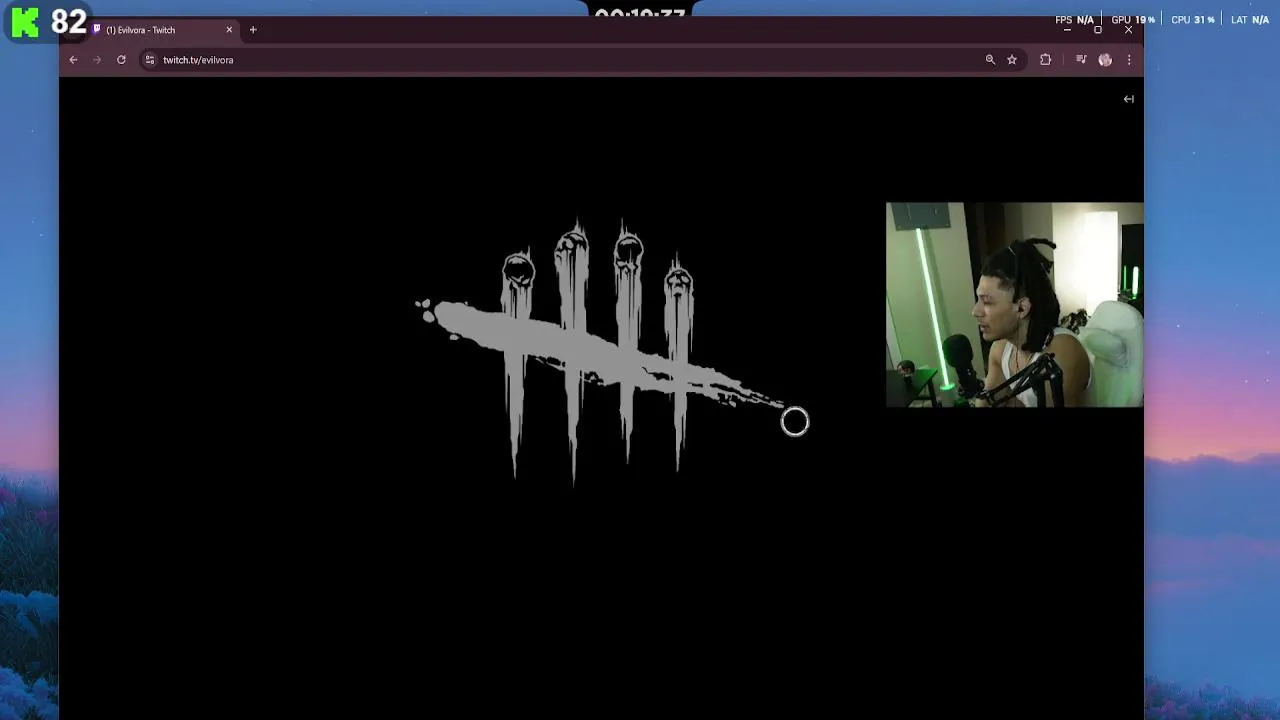Viewport: 1280px width, 720px height.
Task: Open the media controls icon
Action: pos(1081,60)
